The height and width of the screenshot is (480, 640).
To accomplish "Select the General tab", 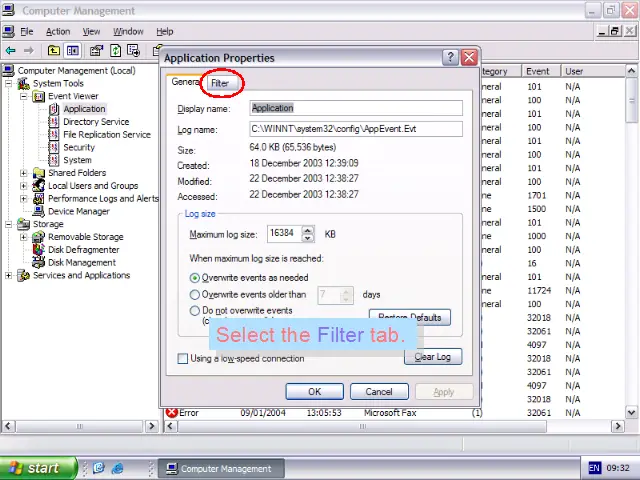I will 185,82.
